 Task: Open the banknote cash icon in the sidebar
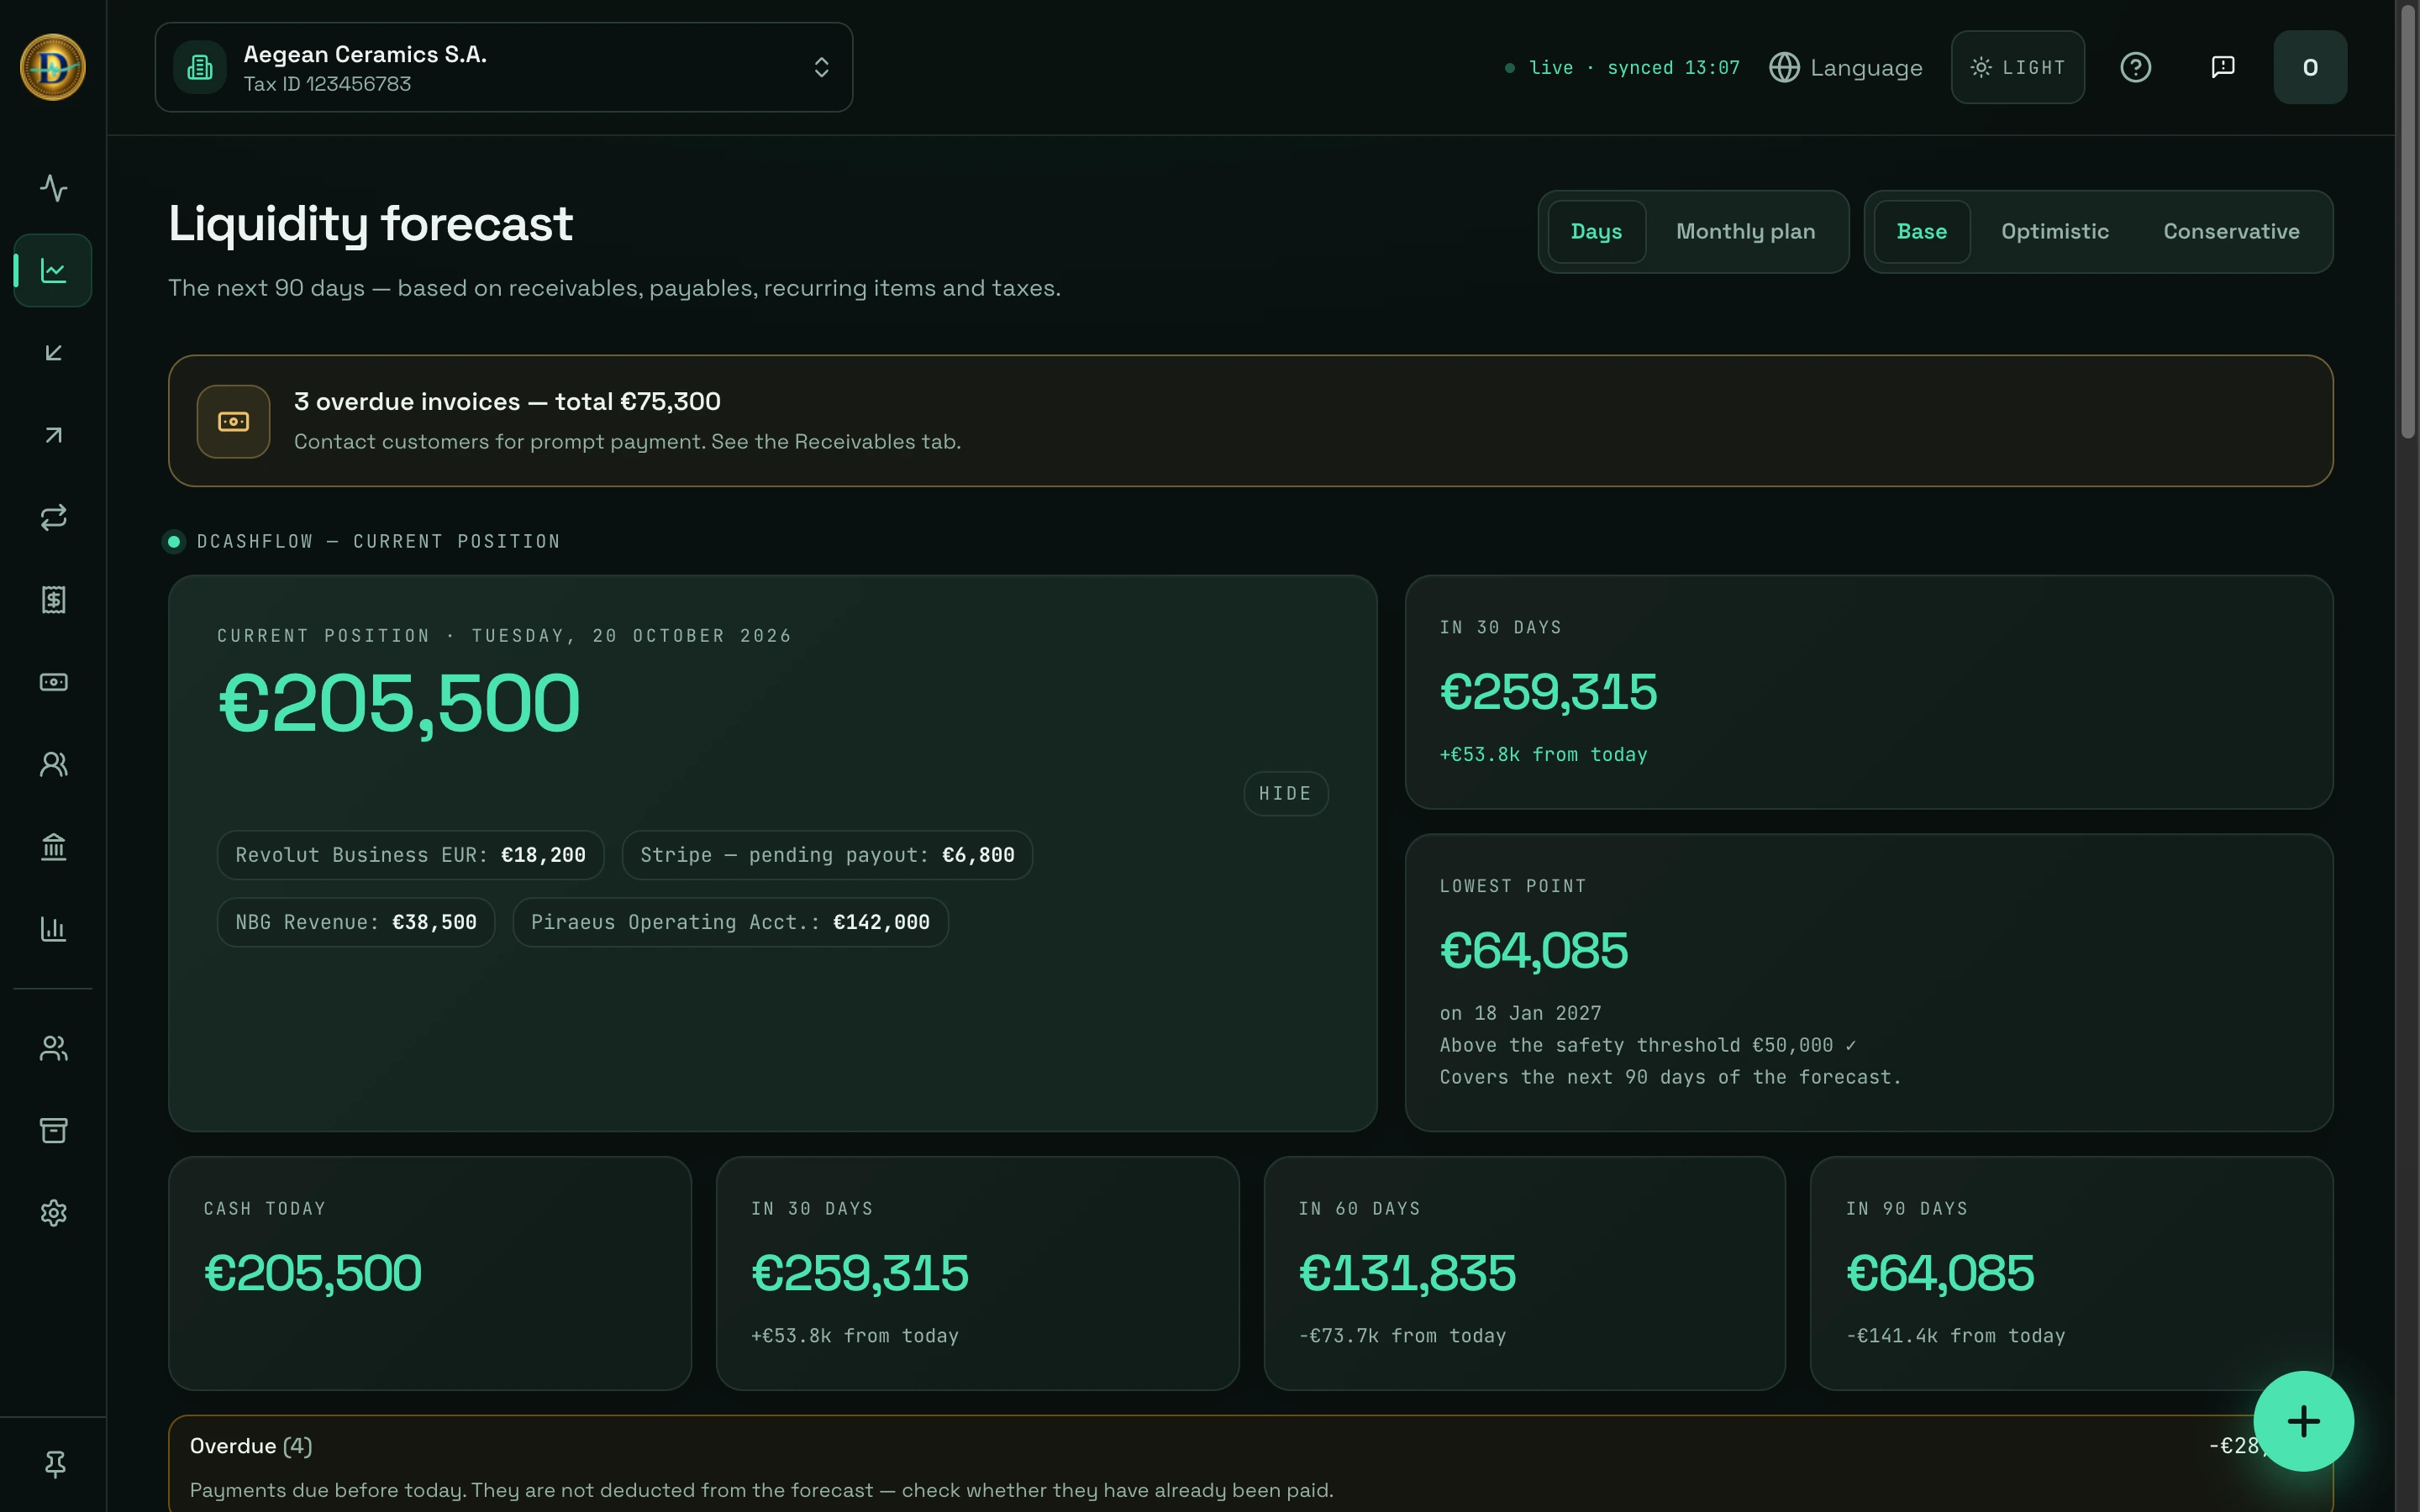pos(53,682)
